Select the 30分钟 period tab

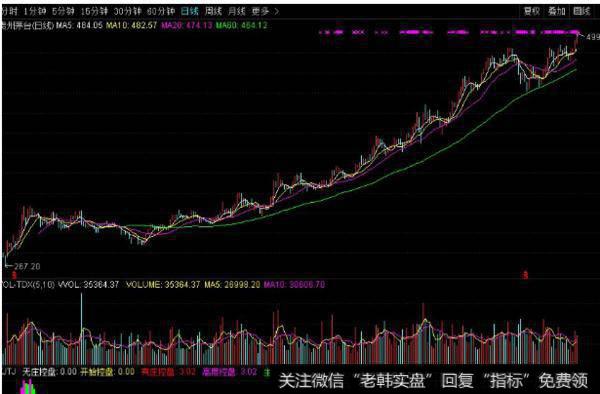[x=127, y=11]
